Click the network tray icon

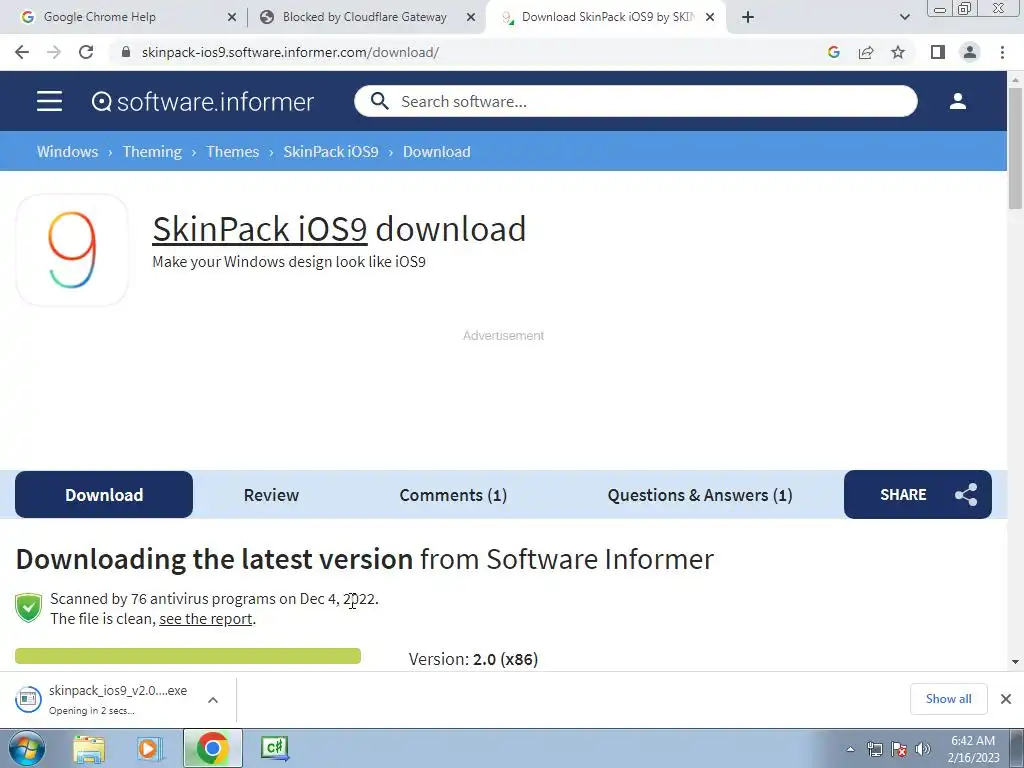click(x=874, y=749)
